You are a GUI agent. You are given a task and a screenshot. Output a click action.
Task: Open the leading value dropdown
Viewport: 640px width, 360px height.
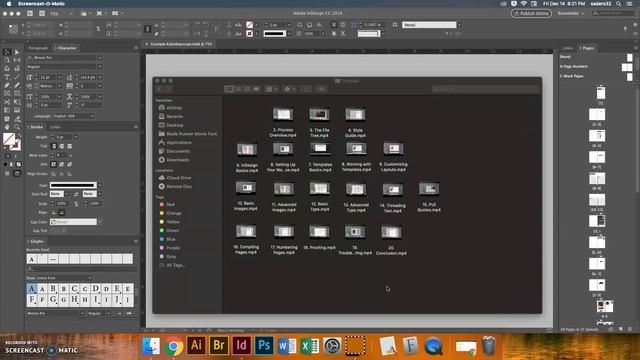[100, 77]
